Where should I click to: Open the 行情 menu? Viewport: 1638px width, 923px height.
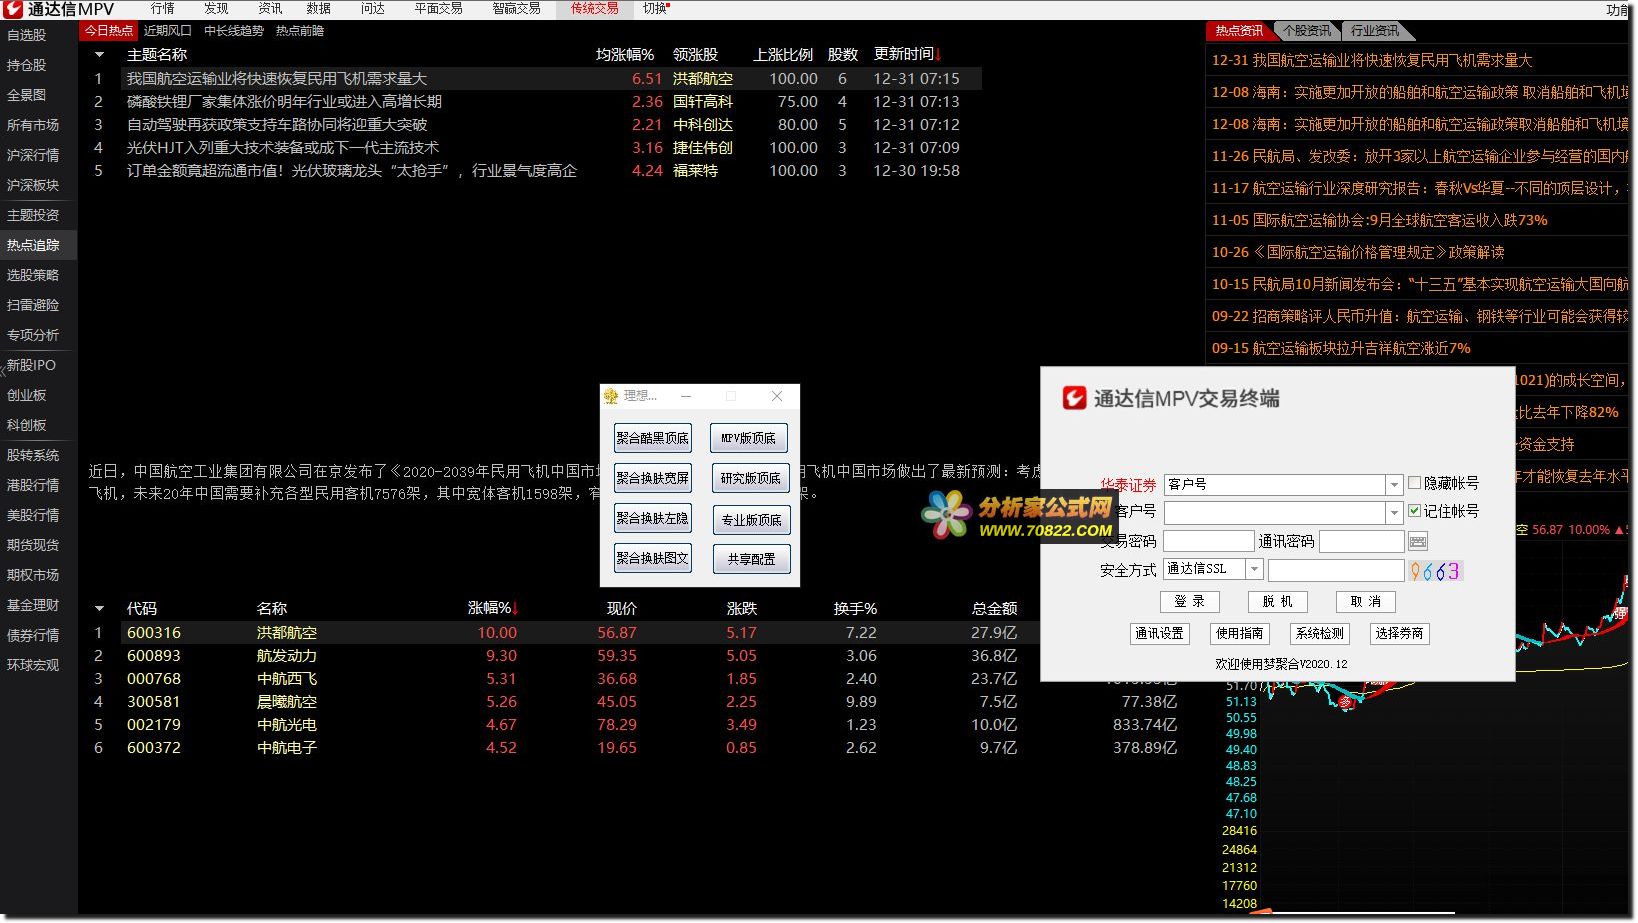point(162,8)
